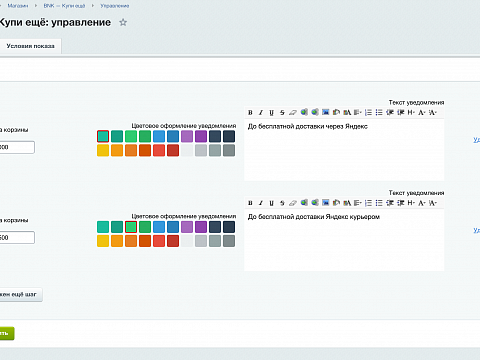
Task: Toggle Bold in the 'Яндекс курьером' editor toolbar
Action: [250, 203]
